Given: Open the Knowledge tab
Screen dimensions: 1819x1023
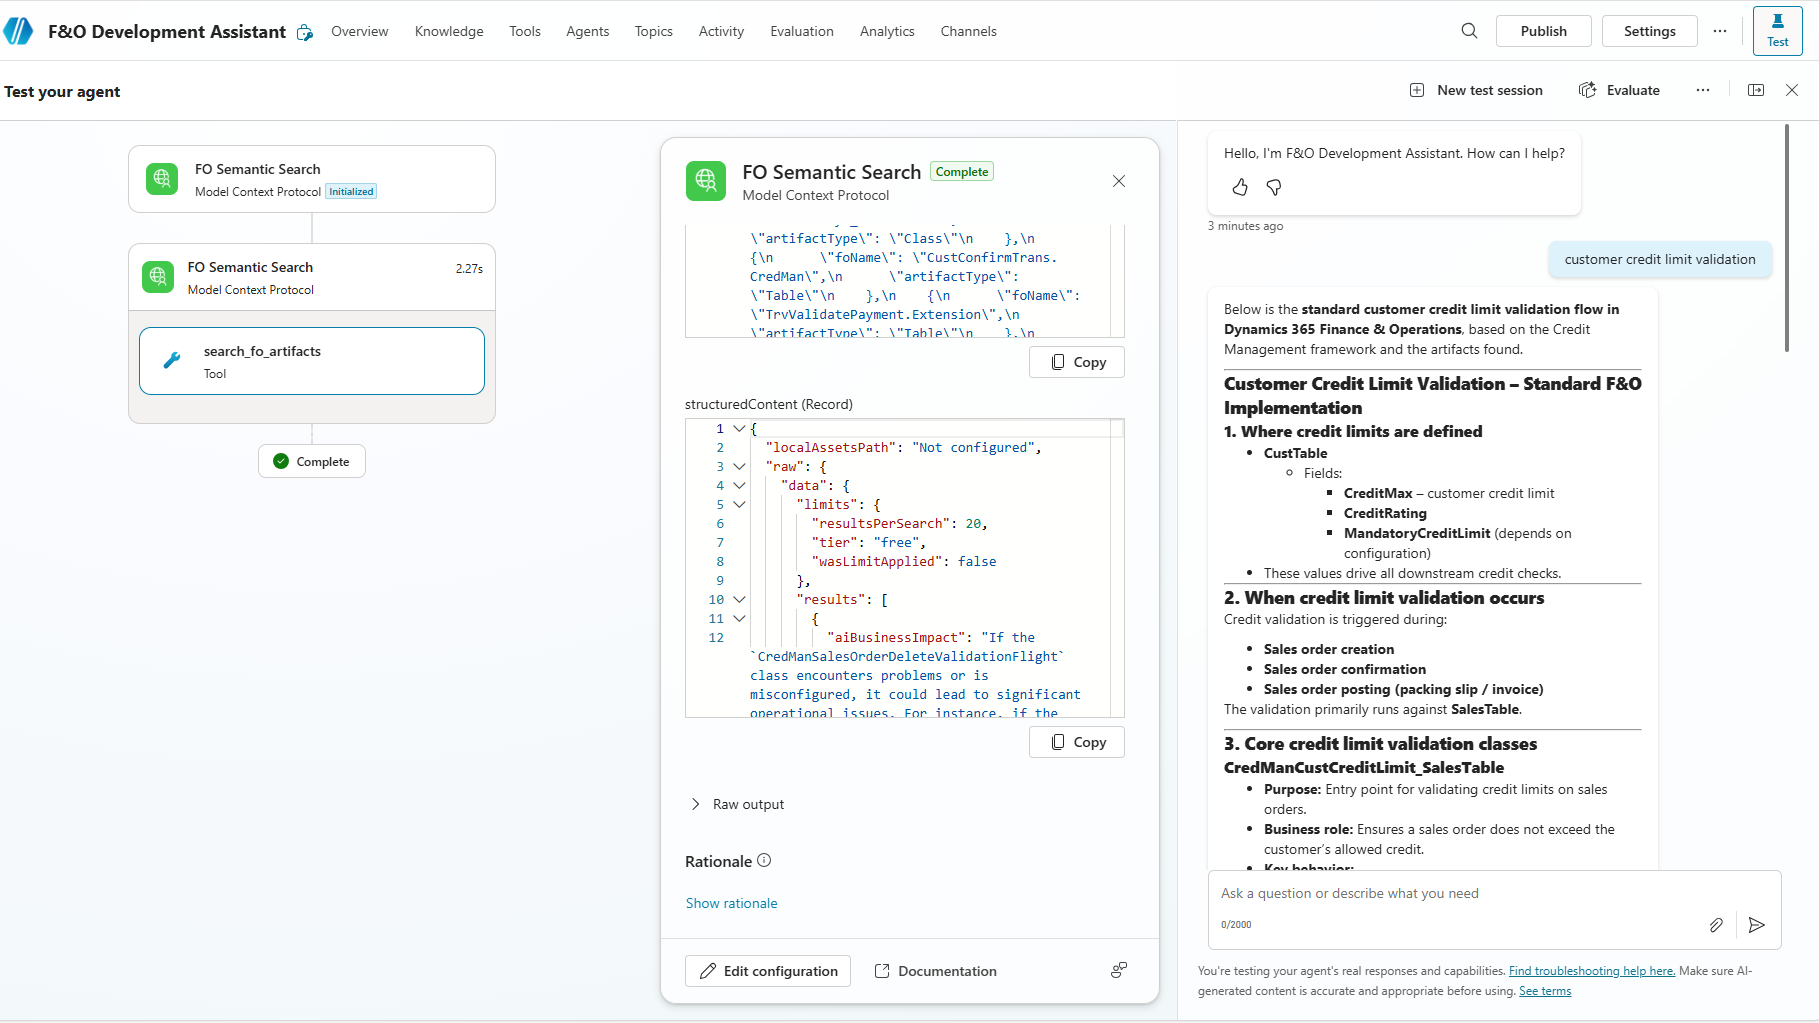Looking at the screenshot, I should click(449, 31).
